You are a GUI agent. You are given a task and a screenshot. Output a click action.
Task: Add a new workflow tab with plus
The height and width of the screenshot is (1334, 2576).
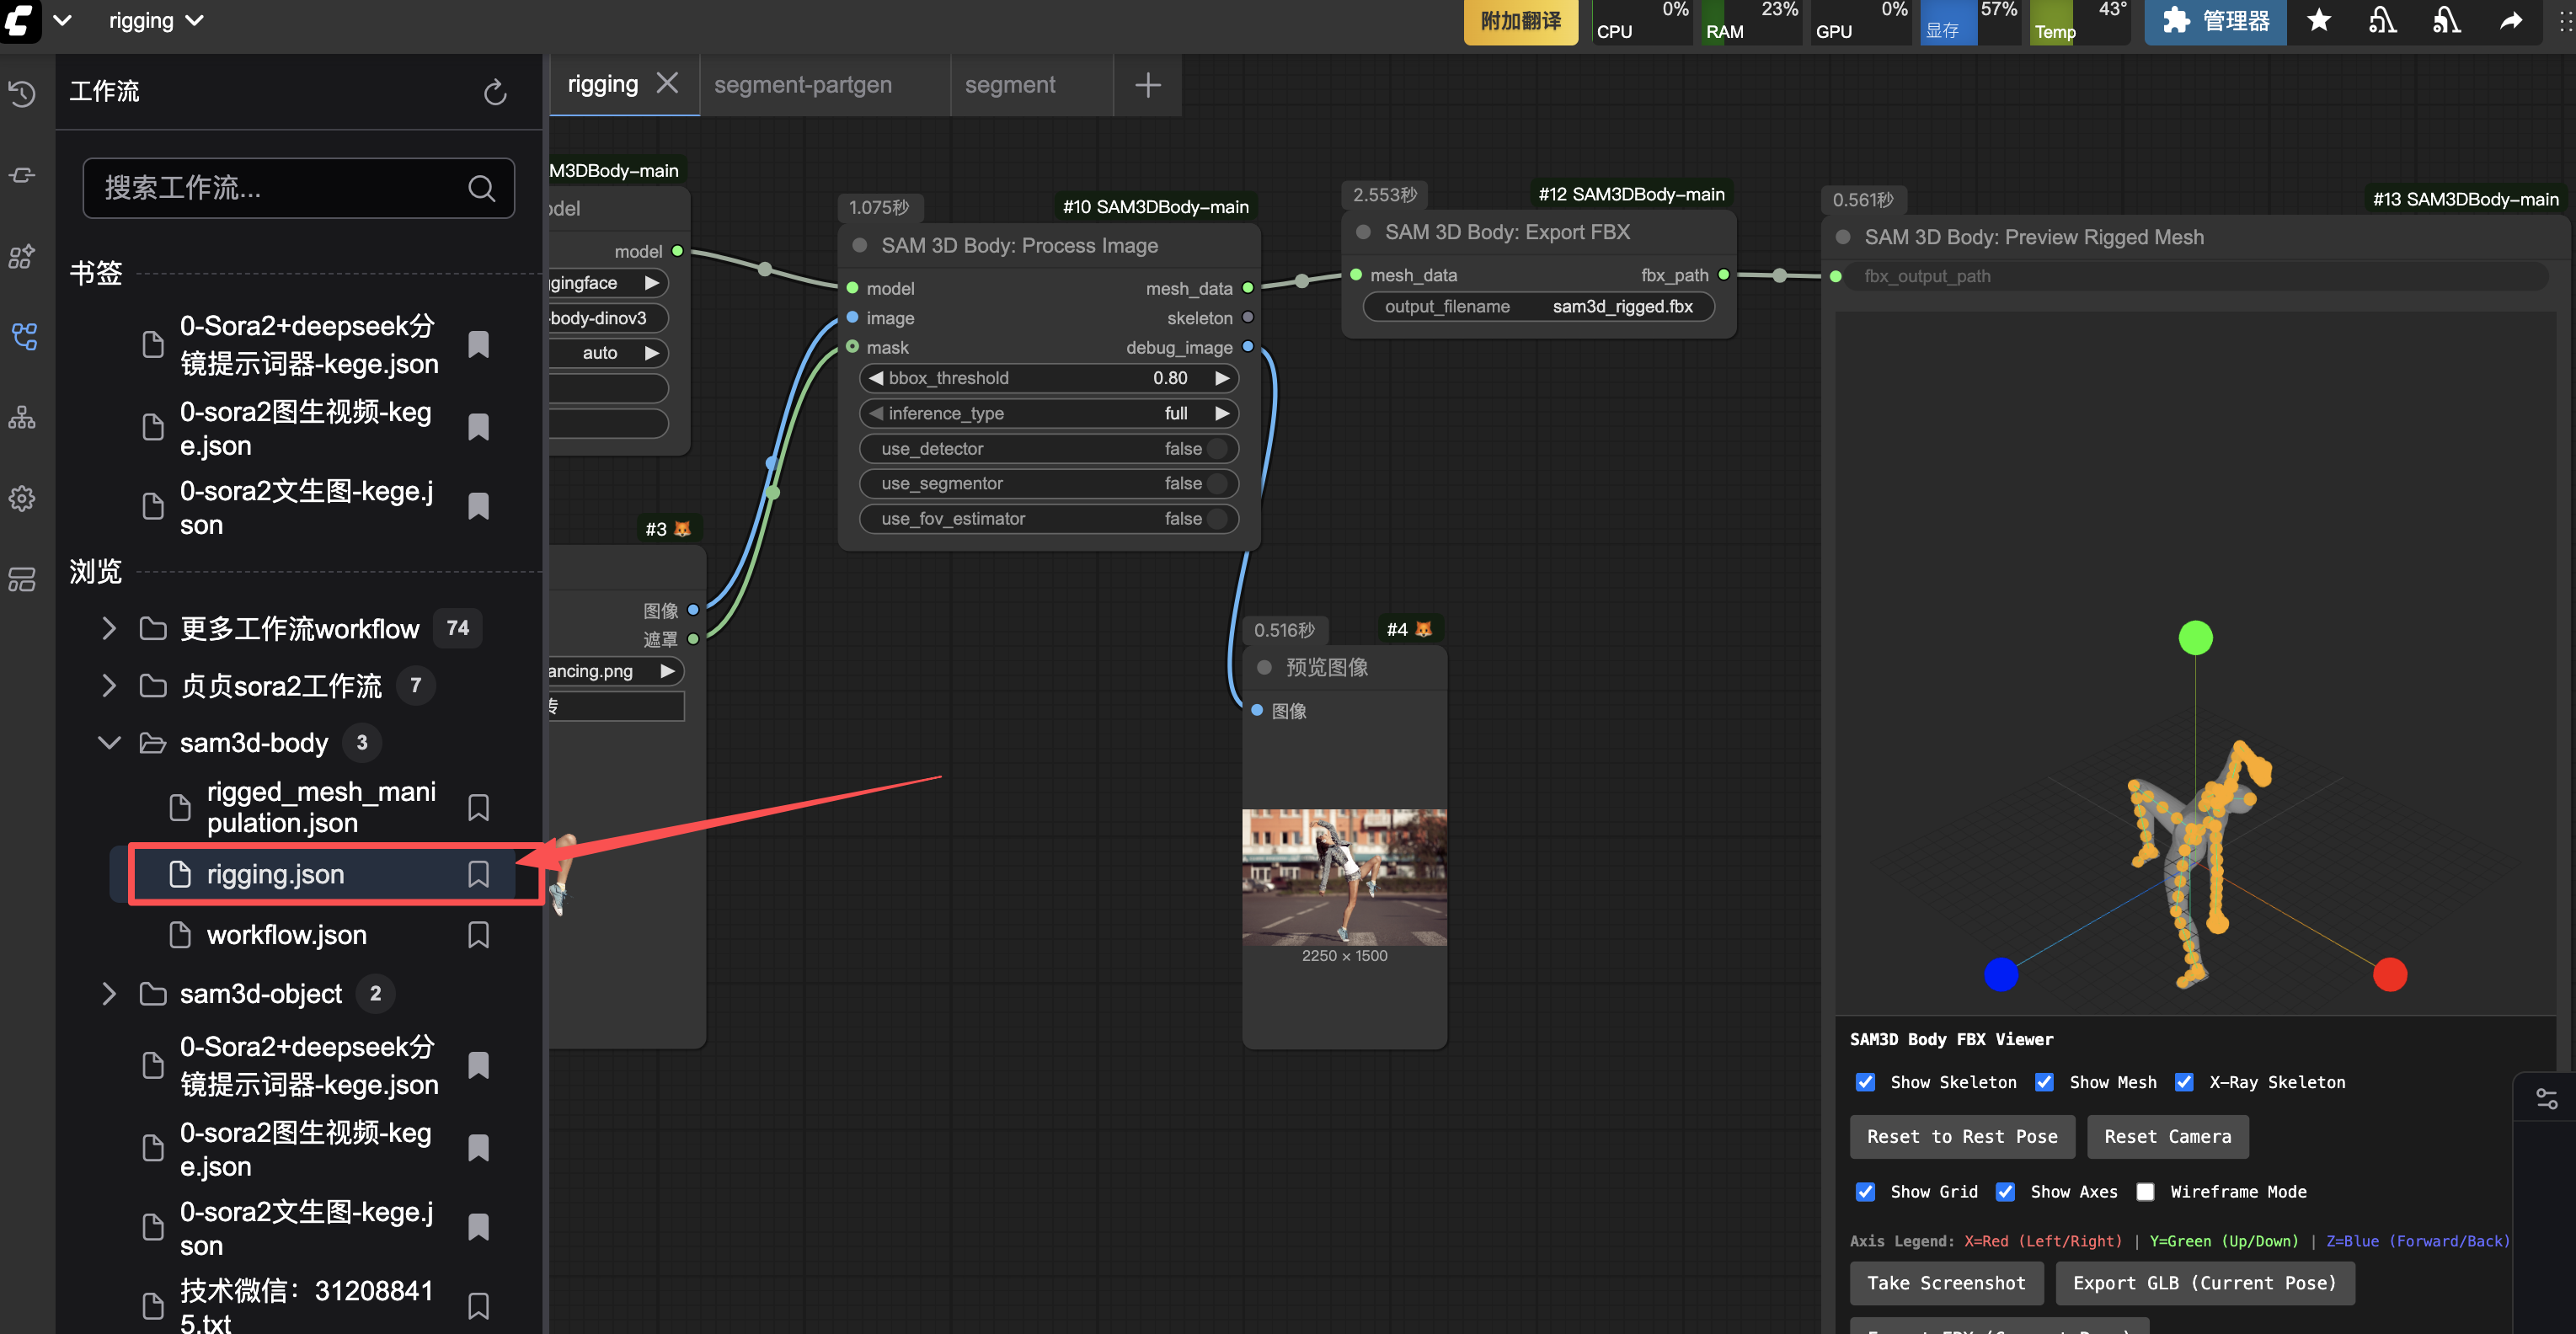[x=1147, y=85]
